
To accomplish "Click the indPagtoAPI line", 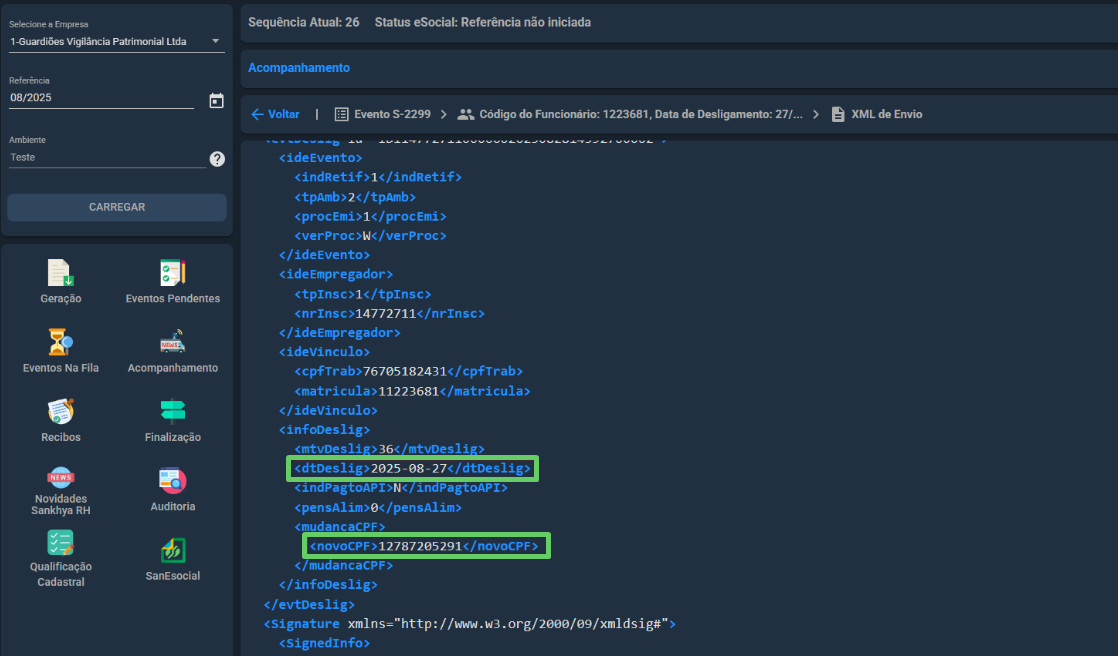I will click(401, 488).
